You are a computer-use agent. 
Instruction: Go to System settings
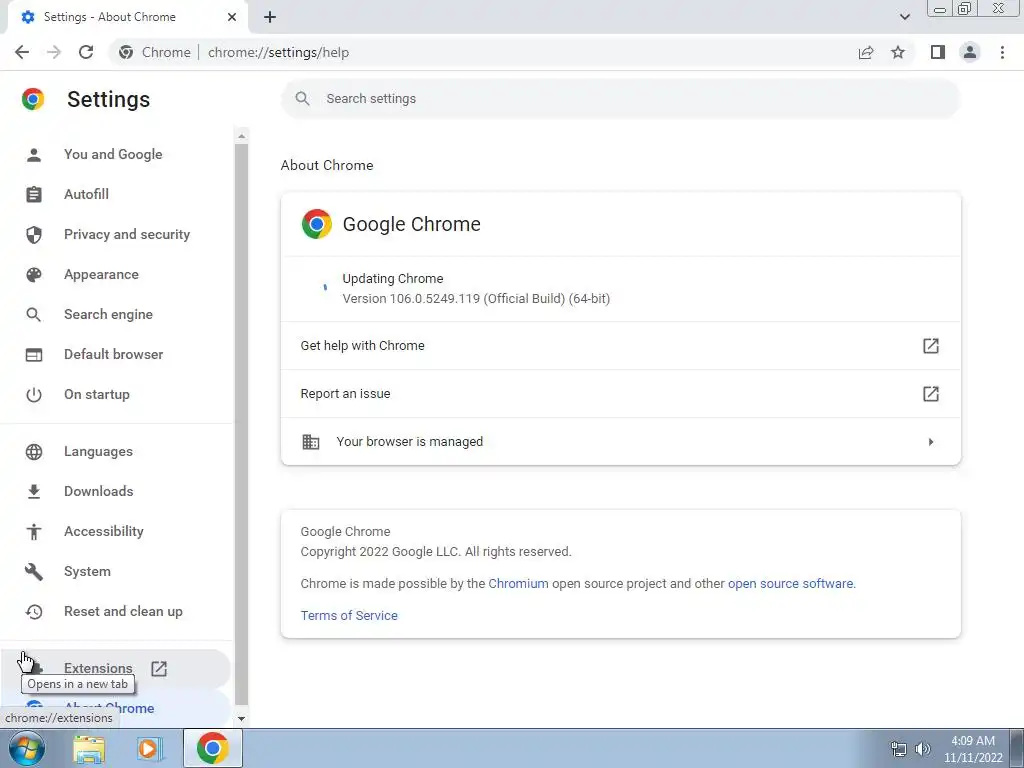point(88,571)
